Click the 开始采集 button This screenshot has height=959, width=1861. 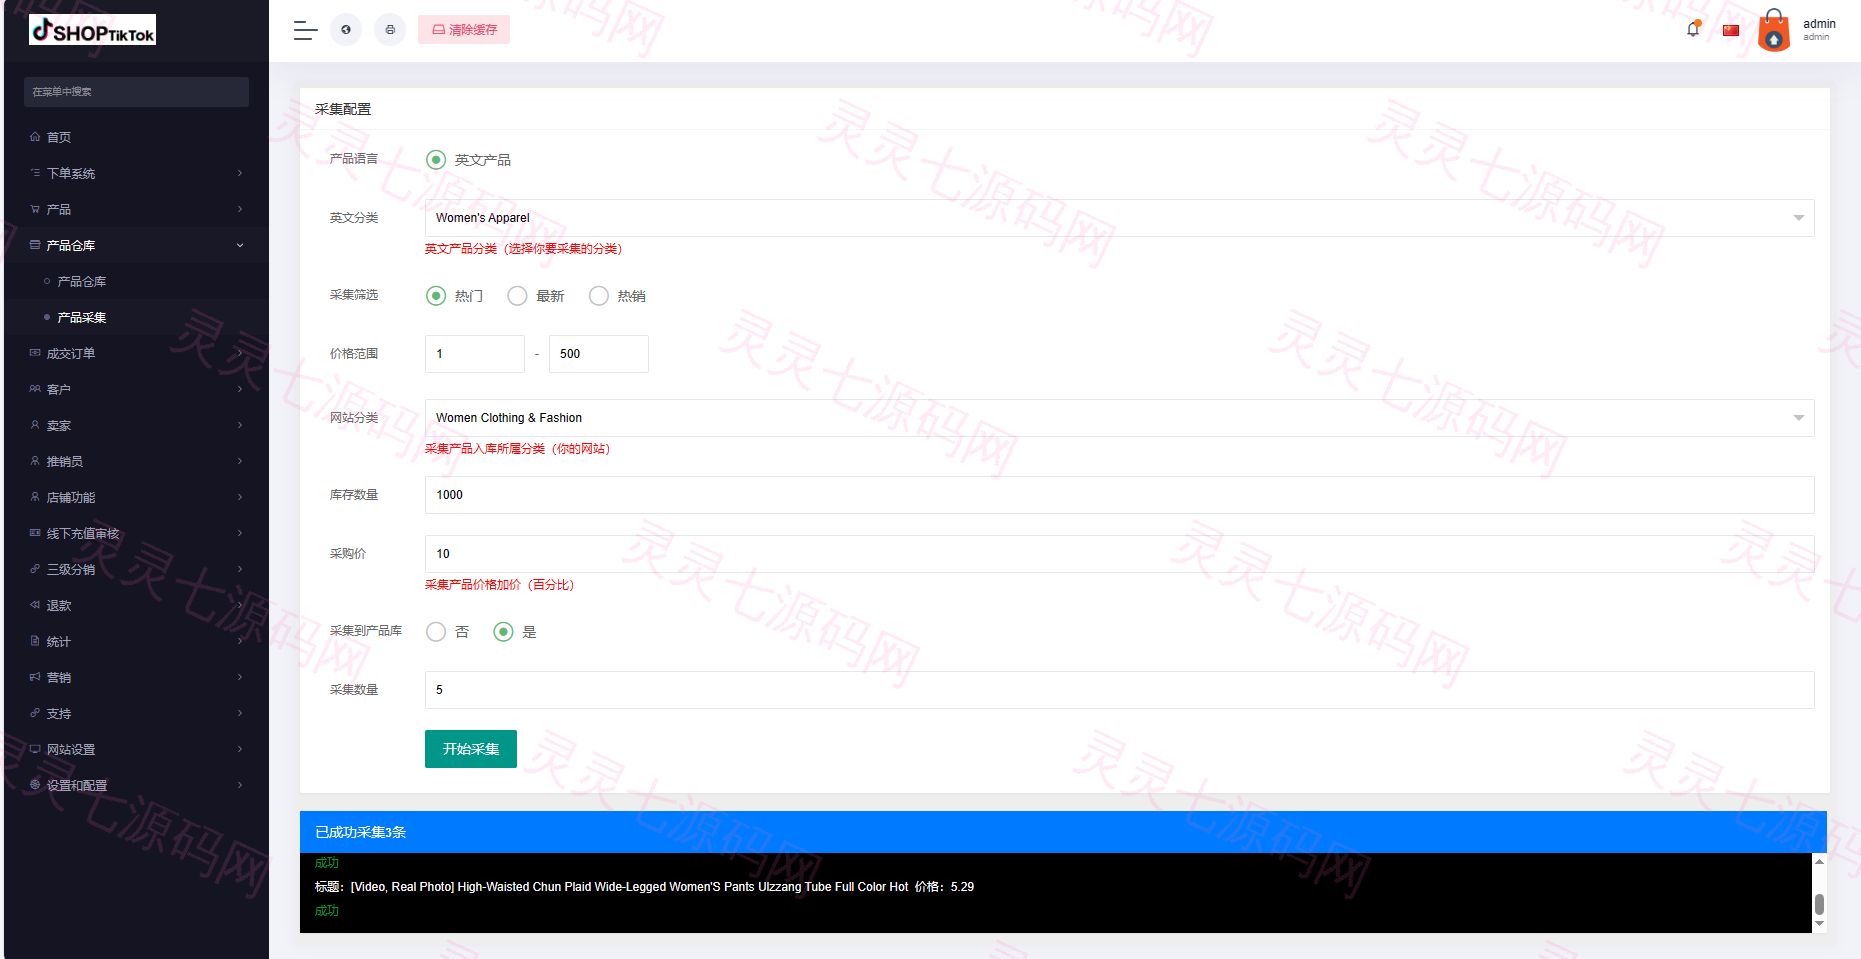471,749
